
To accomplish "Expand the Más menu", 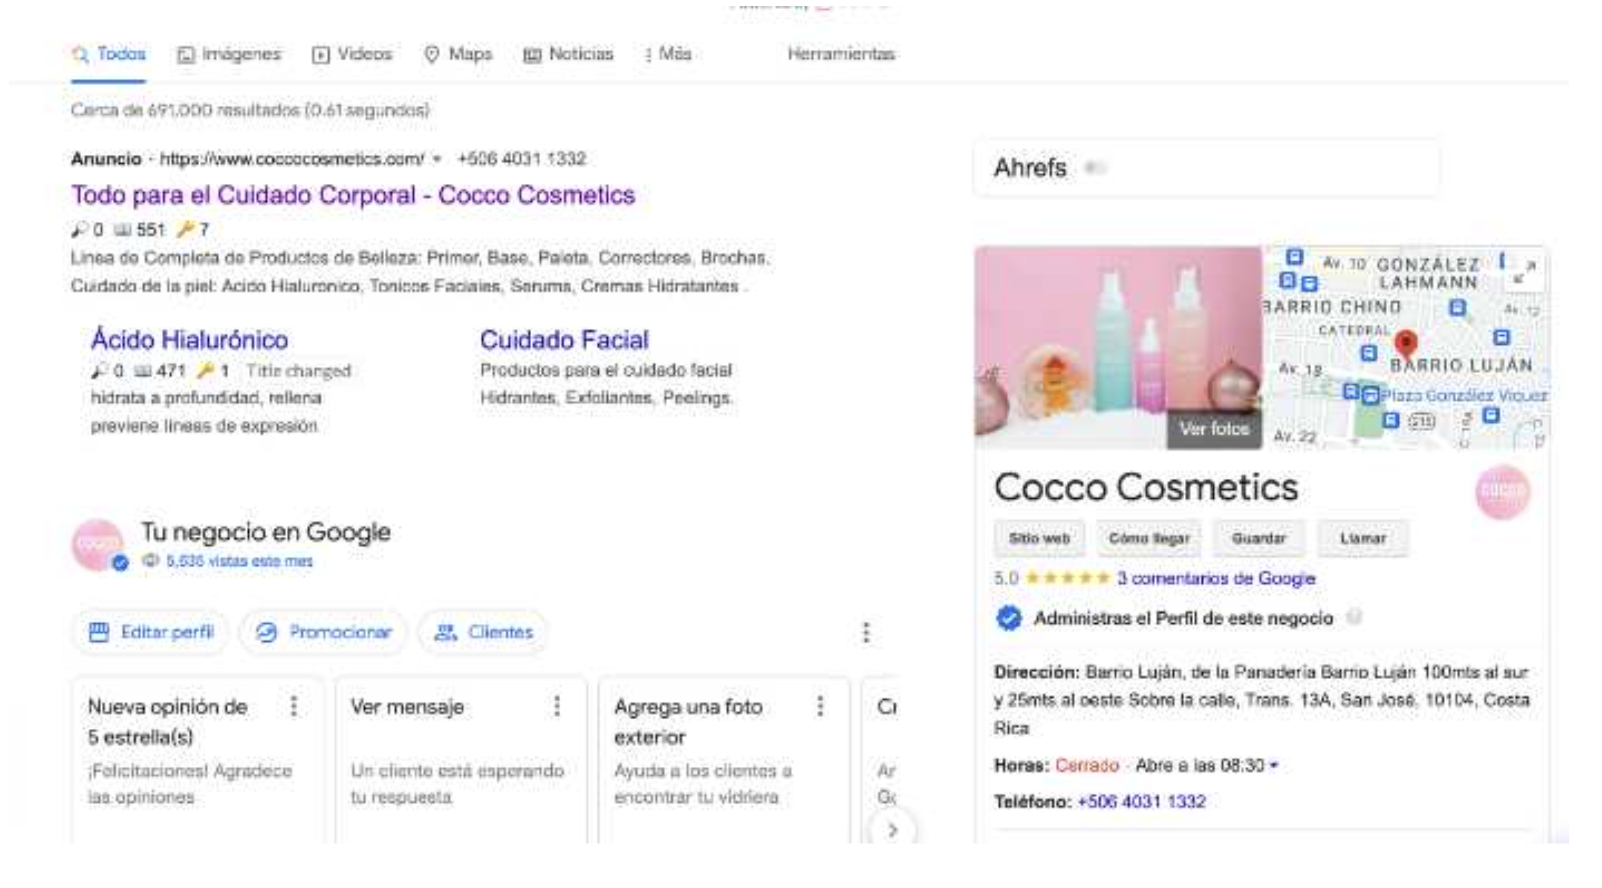I will click(668, 54).
